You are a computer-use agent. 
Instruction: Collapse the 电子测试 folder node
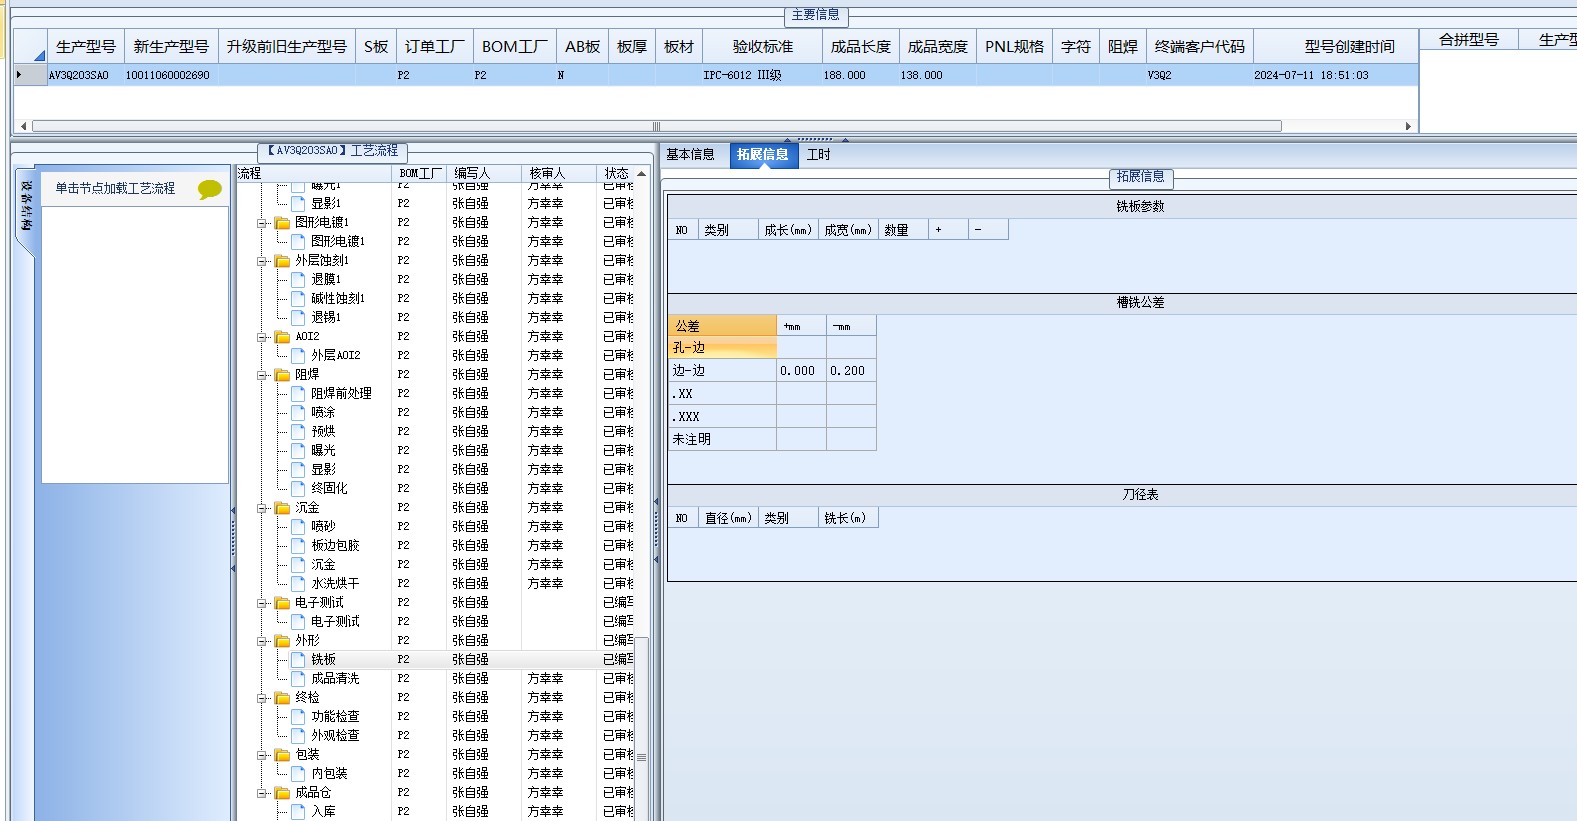pyautogui.click(x=261, y=603)
